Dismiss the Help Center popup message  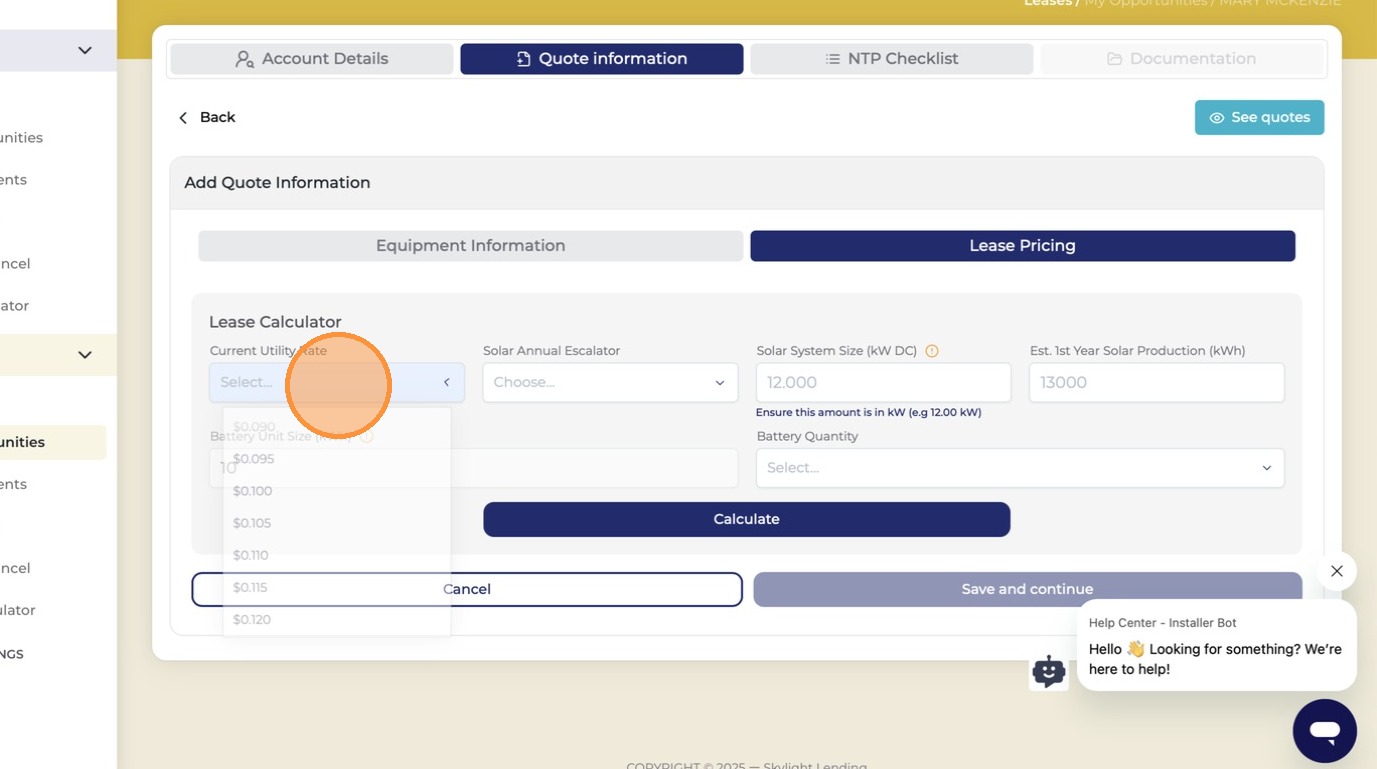point(1336,571)
